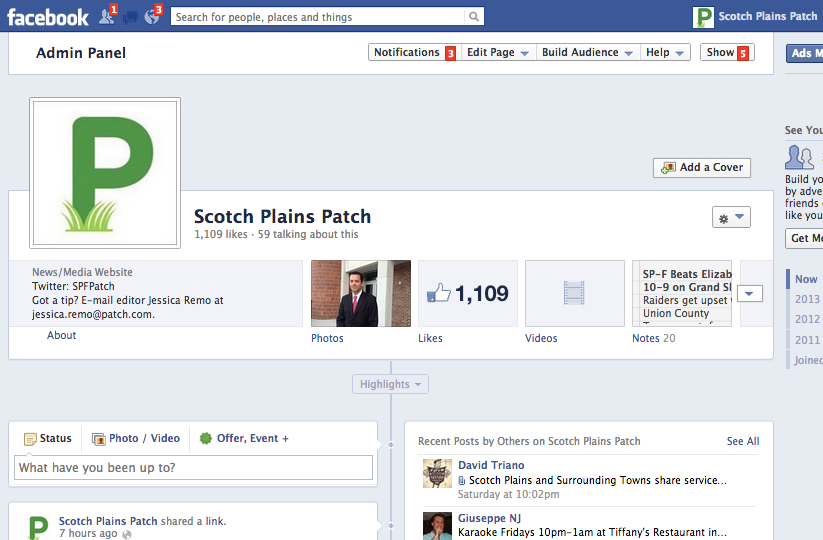The height and width of the screenshot is (540, 823).
Task: Click the green Patch profile picture
Action: [x=105, y=173]
